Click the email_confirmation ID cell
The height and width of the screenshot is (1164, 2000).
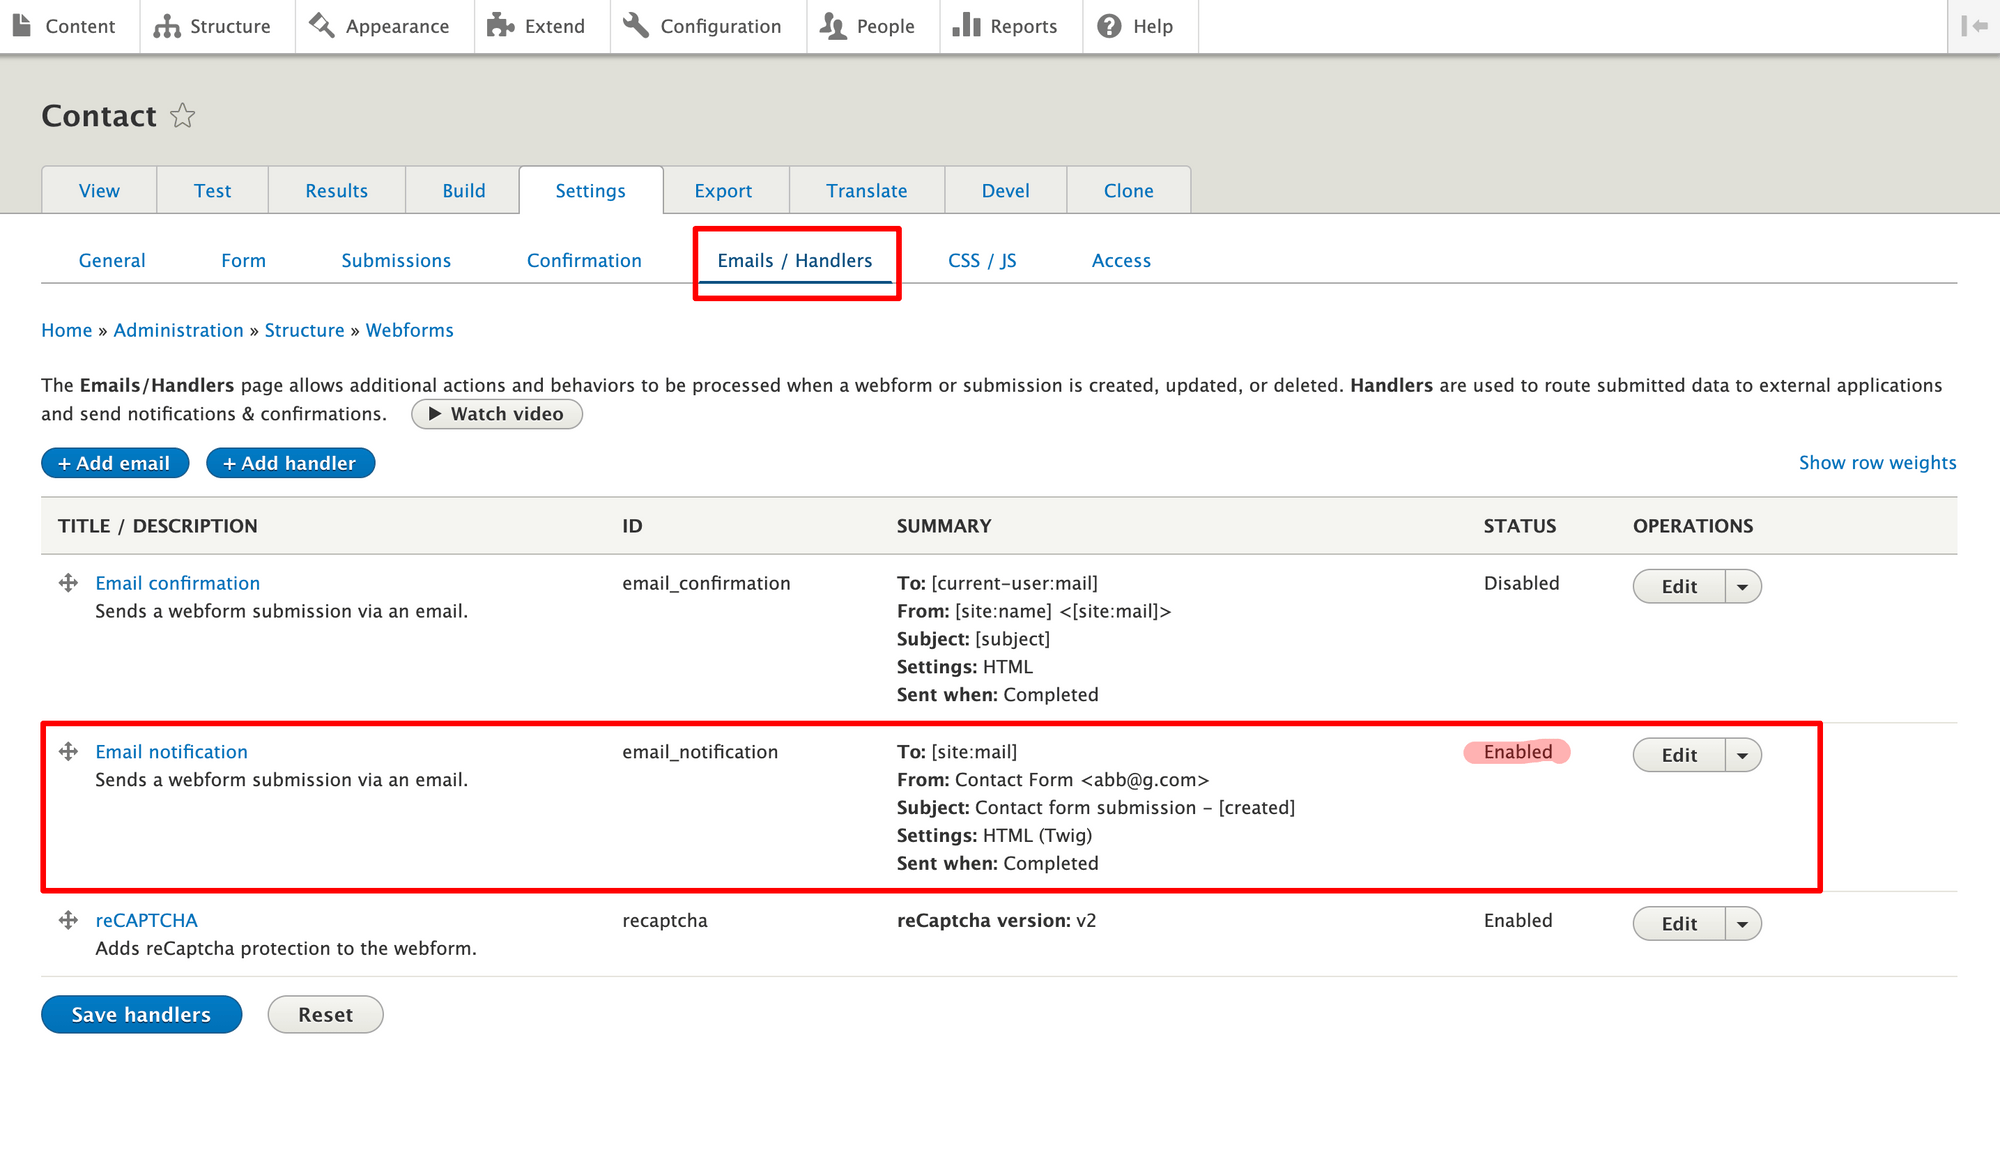pos(706,583)
